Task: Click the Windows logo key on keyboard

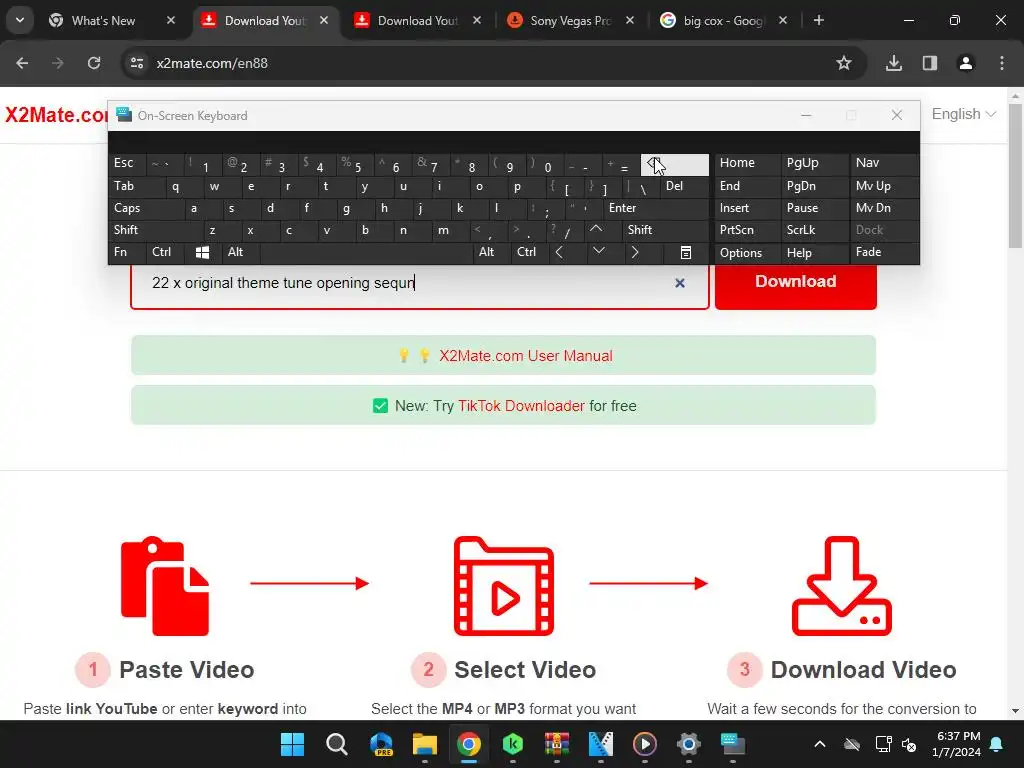Action: click(x=202, y=252)
